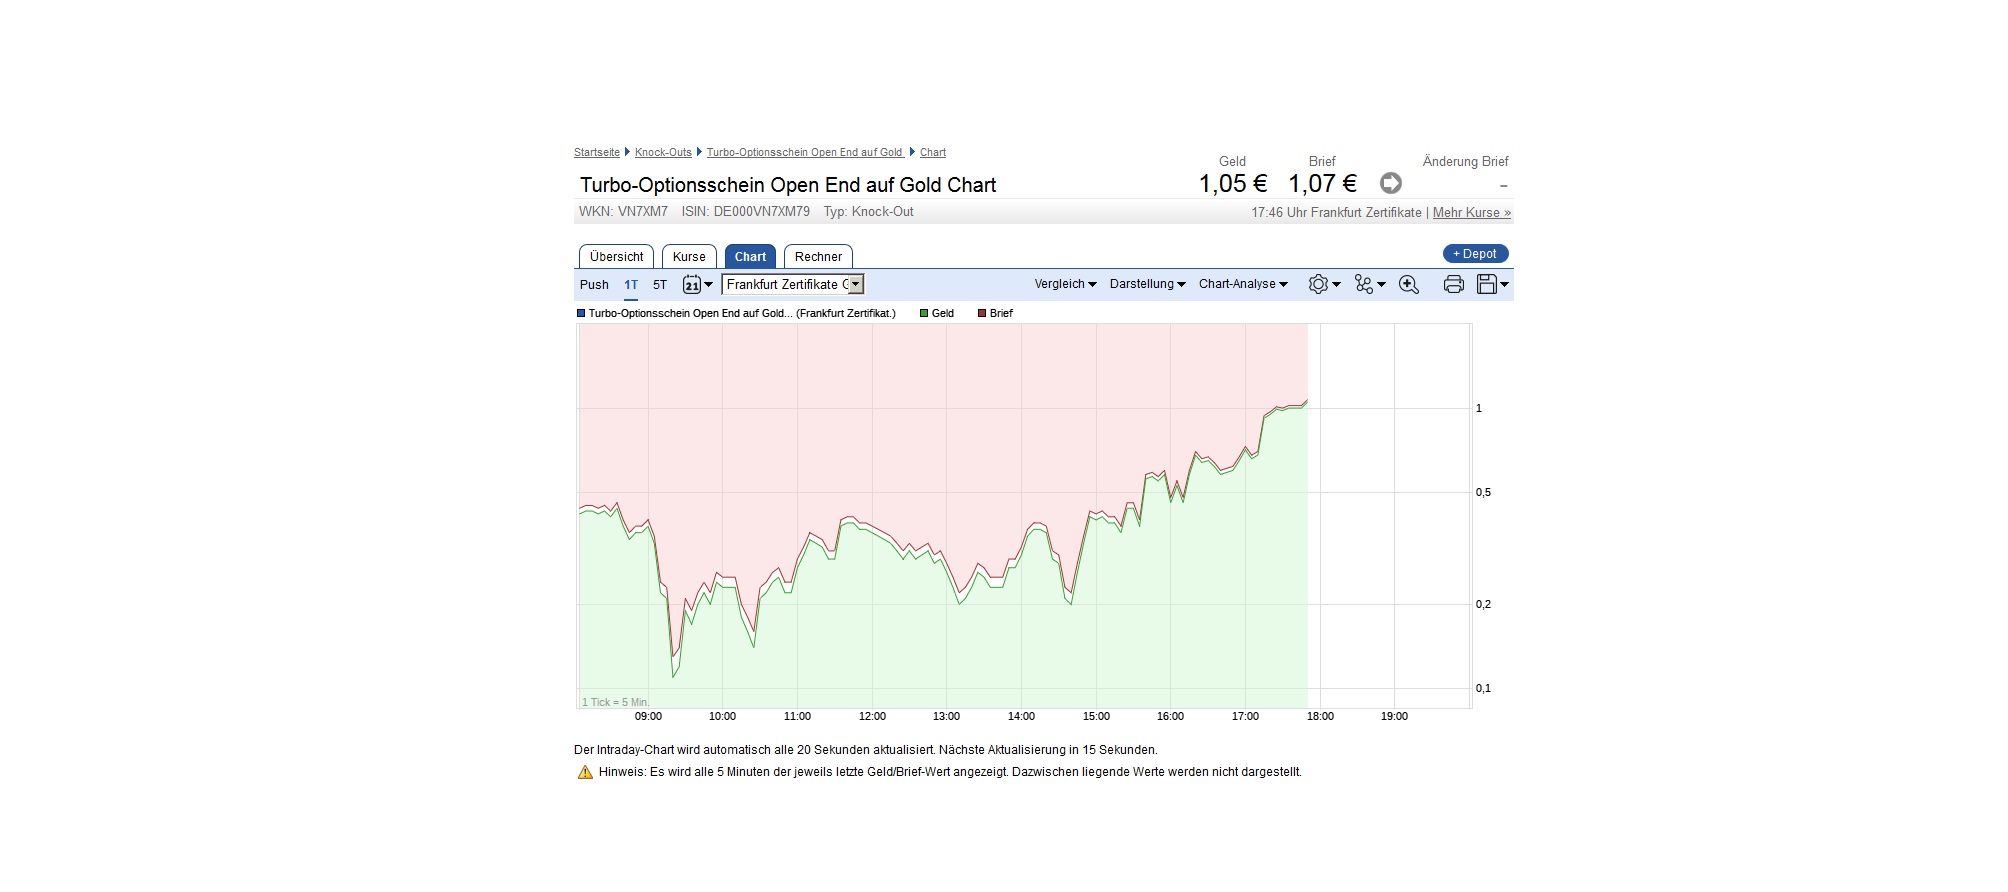This screenshot has height=892, width=2008.
Task: Switch to the 5T timeframe
Action: (x=660, y=285)
